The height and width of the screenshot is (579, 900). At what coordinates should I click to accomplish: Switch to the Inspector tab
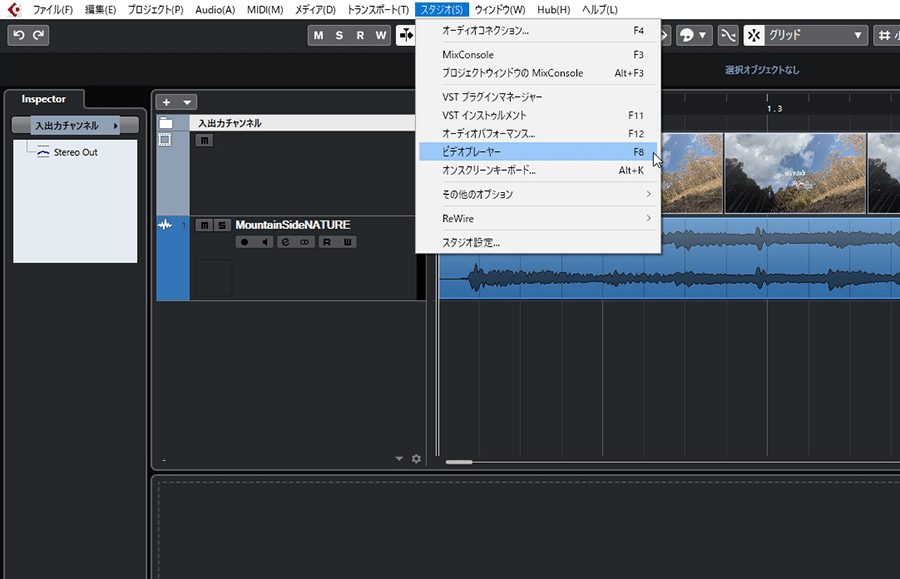(44, 99)
